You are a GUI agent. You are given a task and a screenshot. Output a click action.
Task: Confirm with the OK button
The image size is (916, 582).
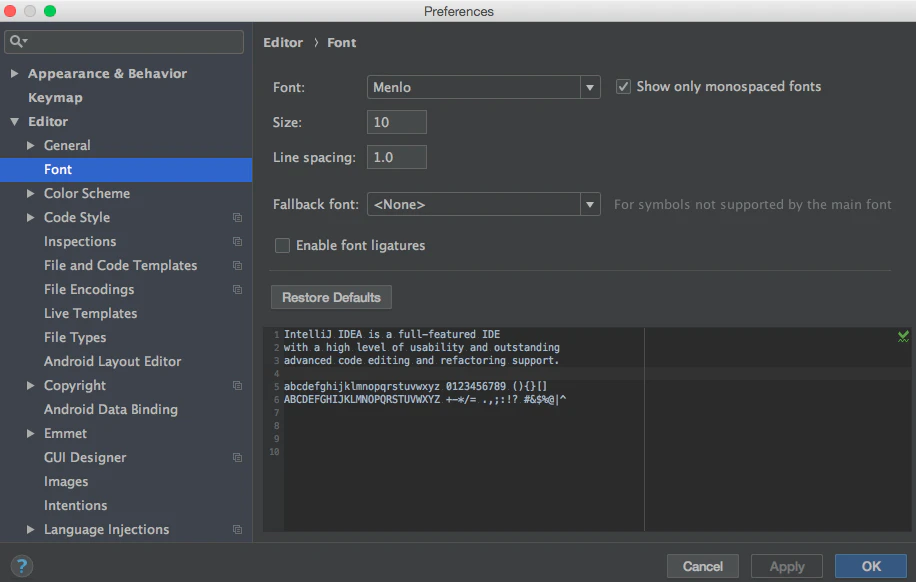[871, 566]
